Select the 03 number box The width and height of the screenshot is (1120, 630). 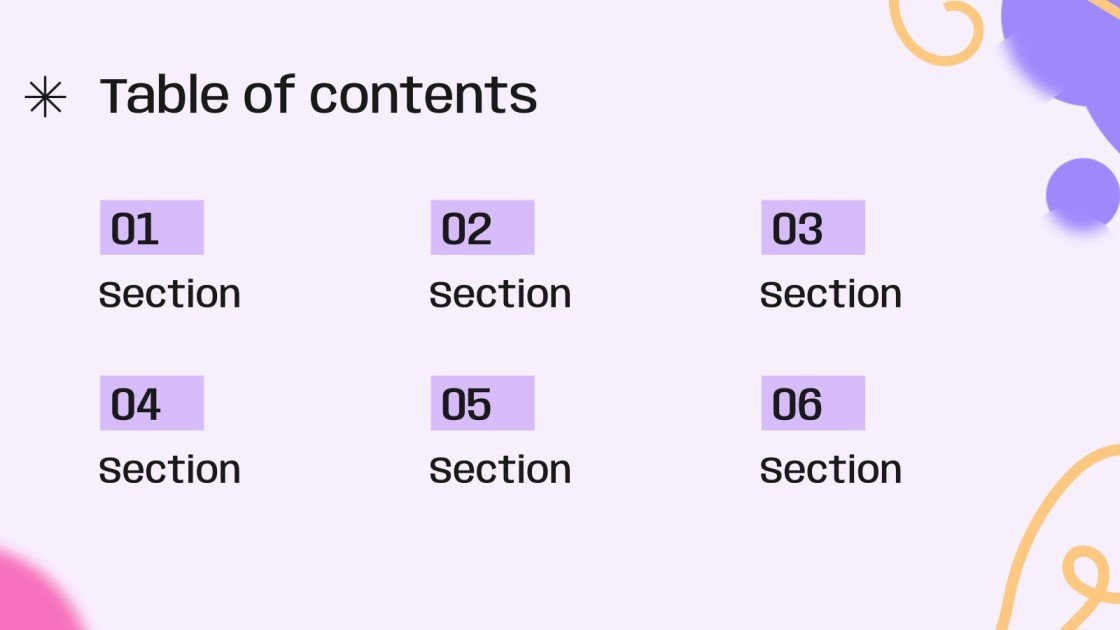(x=812, y=228)
